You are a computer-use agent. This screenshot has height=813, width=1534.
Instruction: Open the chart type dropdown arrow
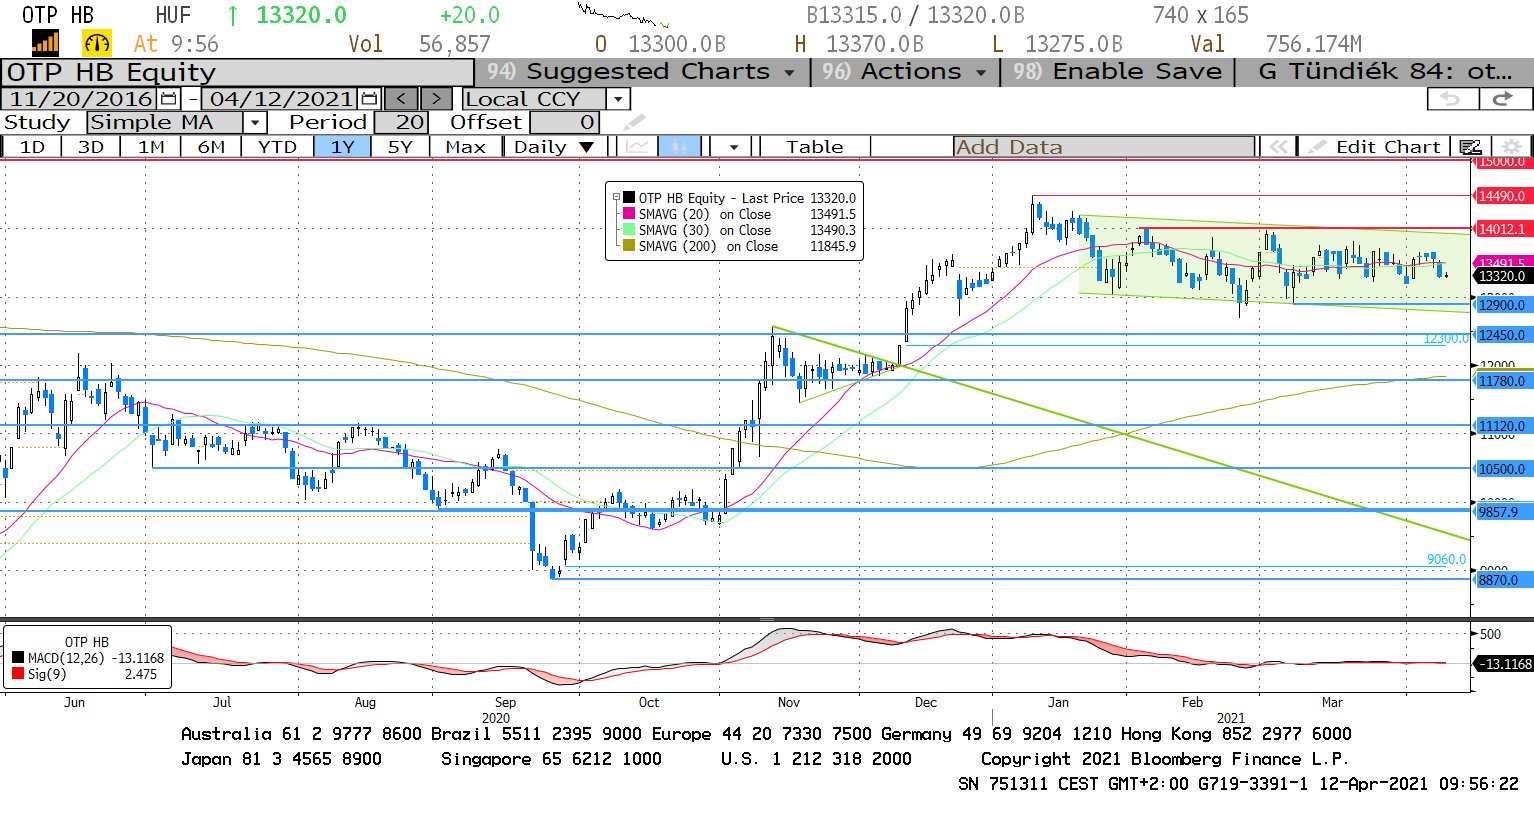pyautogui.click(x=734, y=147)
